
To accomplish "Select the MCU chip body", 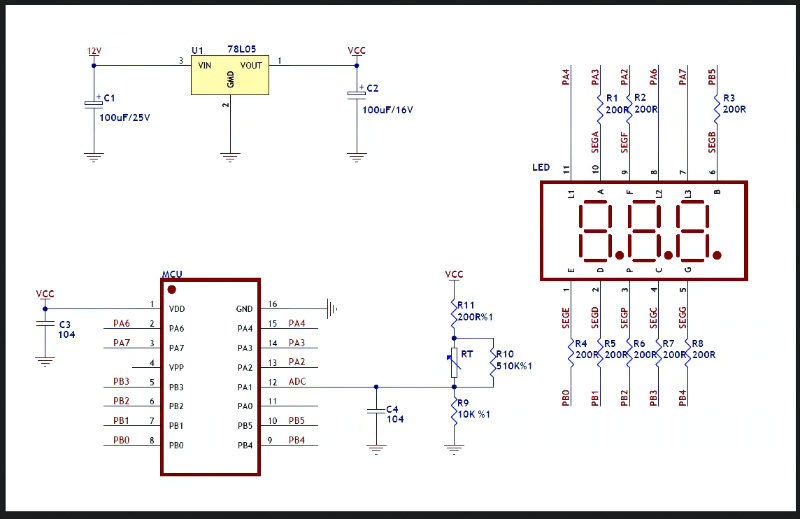I will pos(210,377).
